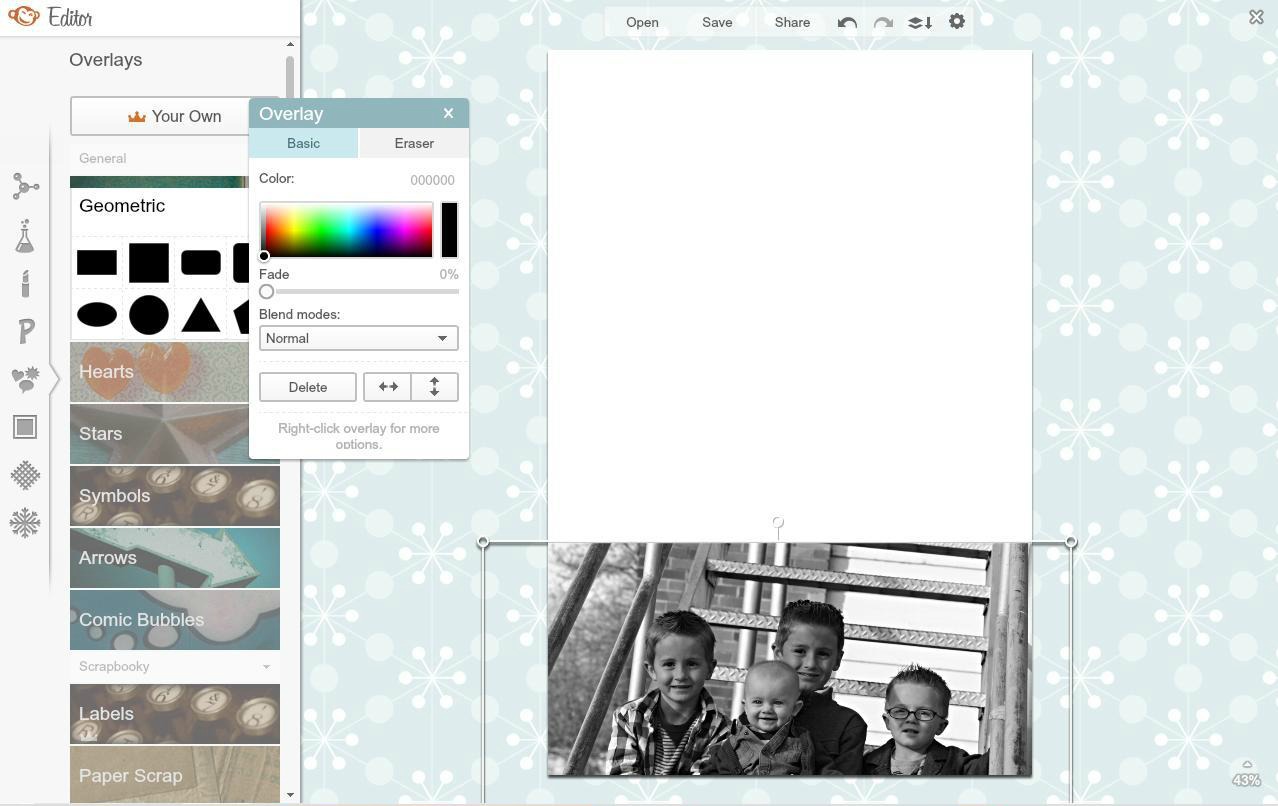This screenshot has width=1278, height=806.
Task: Click the panel scrollbar up arrow
Action: [290, 44]
